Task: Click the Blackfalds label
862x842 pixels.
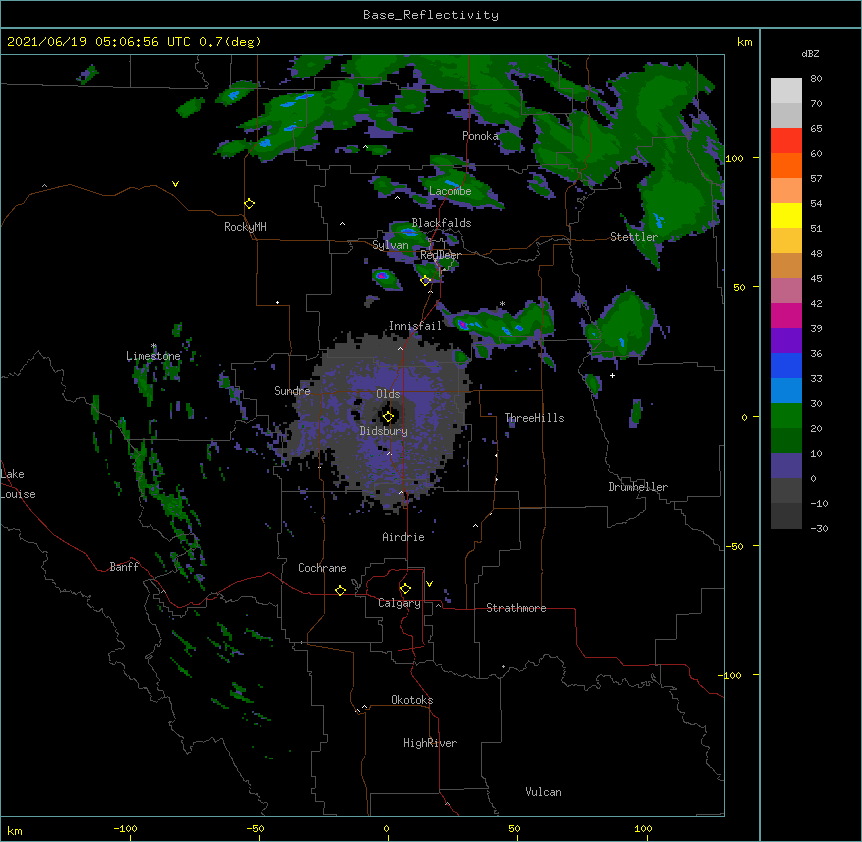Action: pos(441,223)
